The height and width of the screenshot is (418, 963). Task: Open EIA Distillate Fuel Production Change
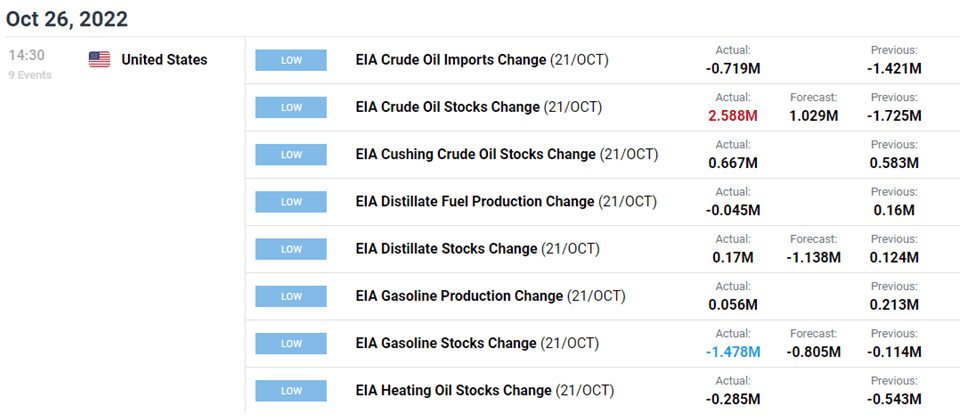[x=506, y=201]
